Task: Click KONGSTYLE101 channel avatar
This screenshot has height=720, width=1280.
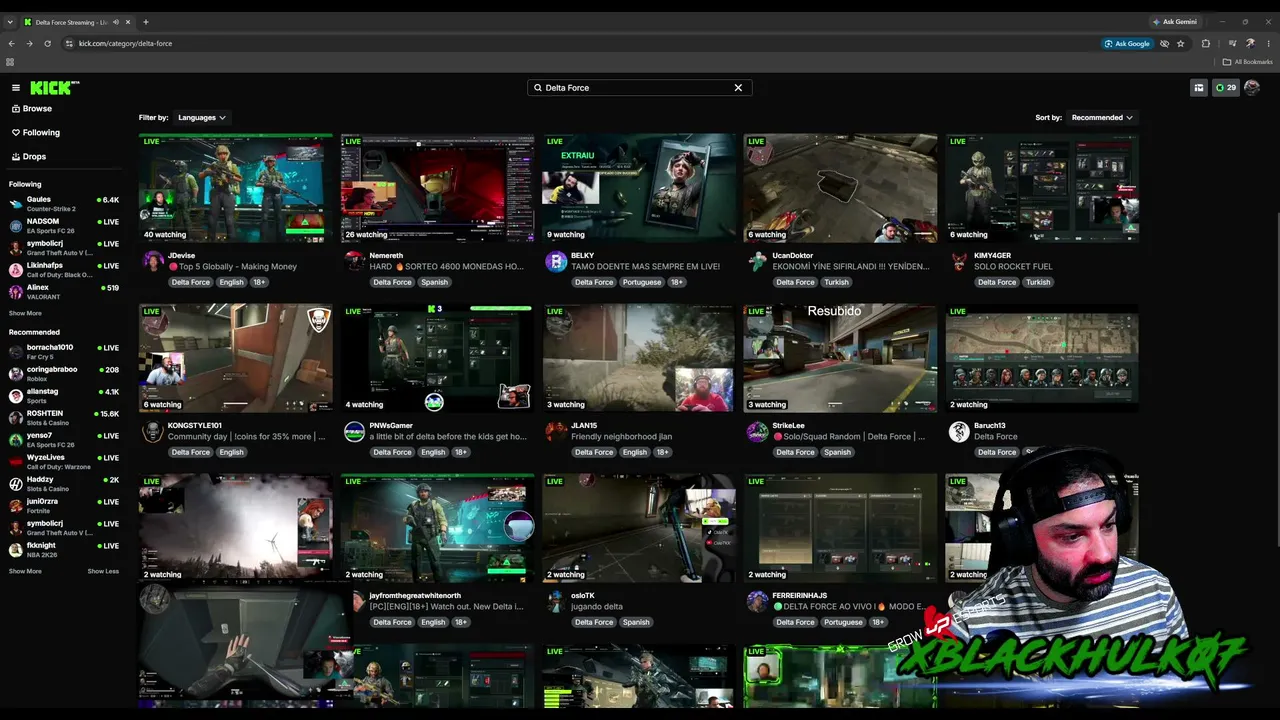Action: coord(153,432)
